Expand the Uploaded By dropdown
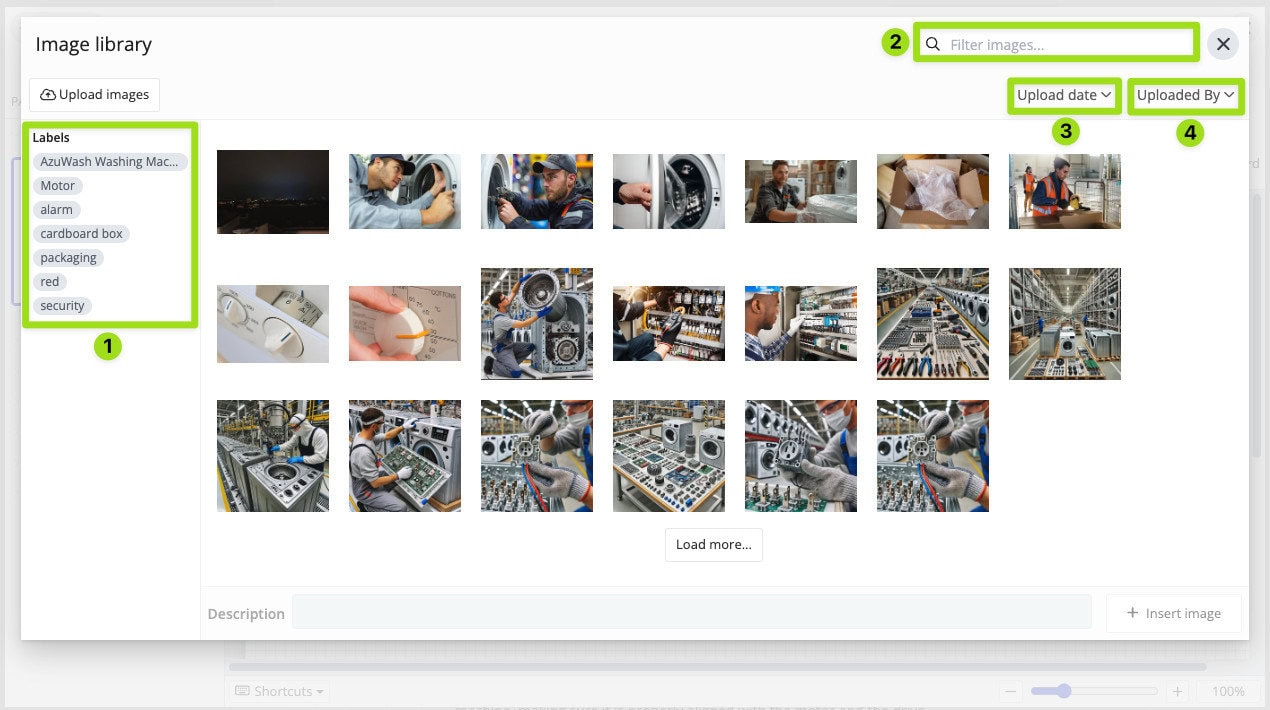The width and height of the screenshot is (1270, 710). [1185, 95]
